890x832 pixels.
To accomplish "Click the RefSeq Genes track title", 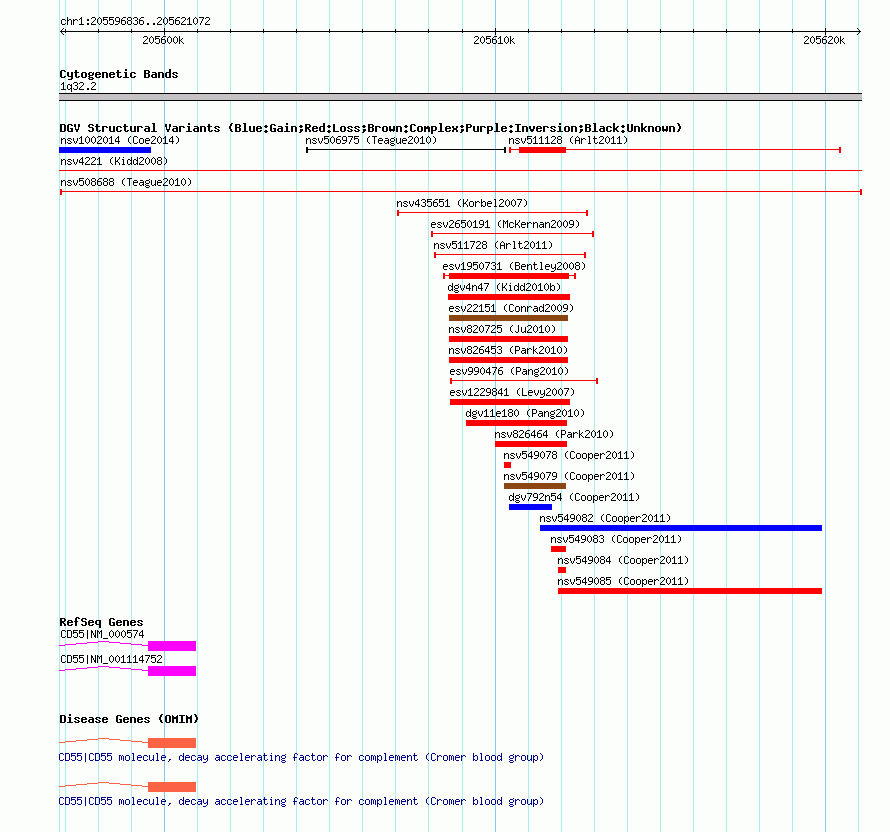I will pos(101,622).
